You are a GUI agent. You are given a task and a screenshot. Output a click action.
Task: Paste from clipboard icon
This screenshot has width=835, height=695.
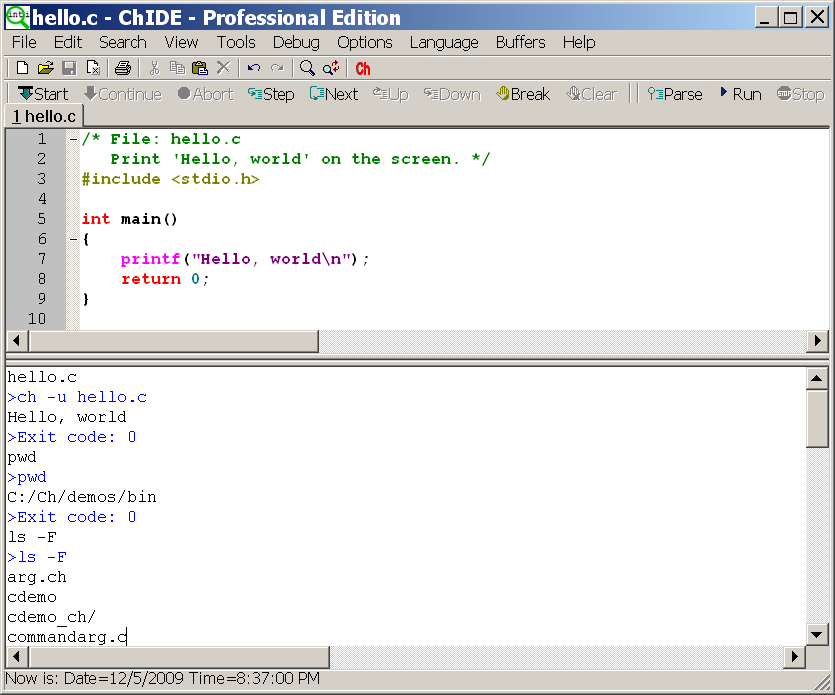(200, 68)
